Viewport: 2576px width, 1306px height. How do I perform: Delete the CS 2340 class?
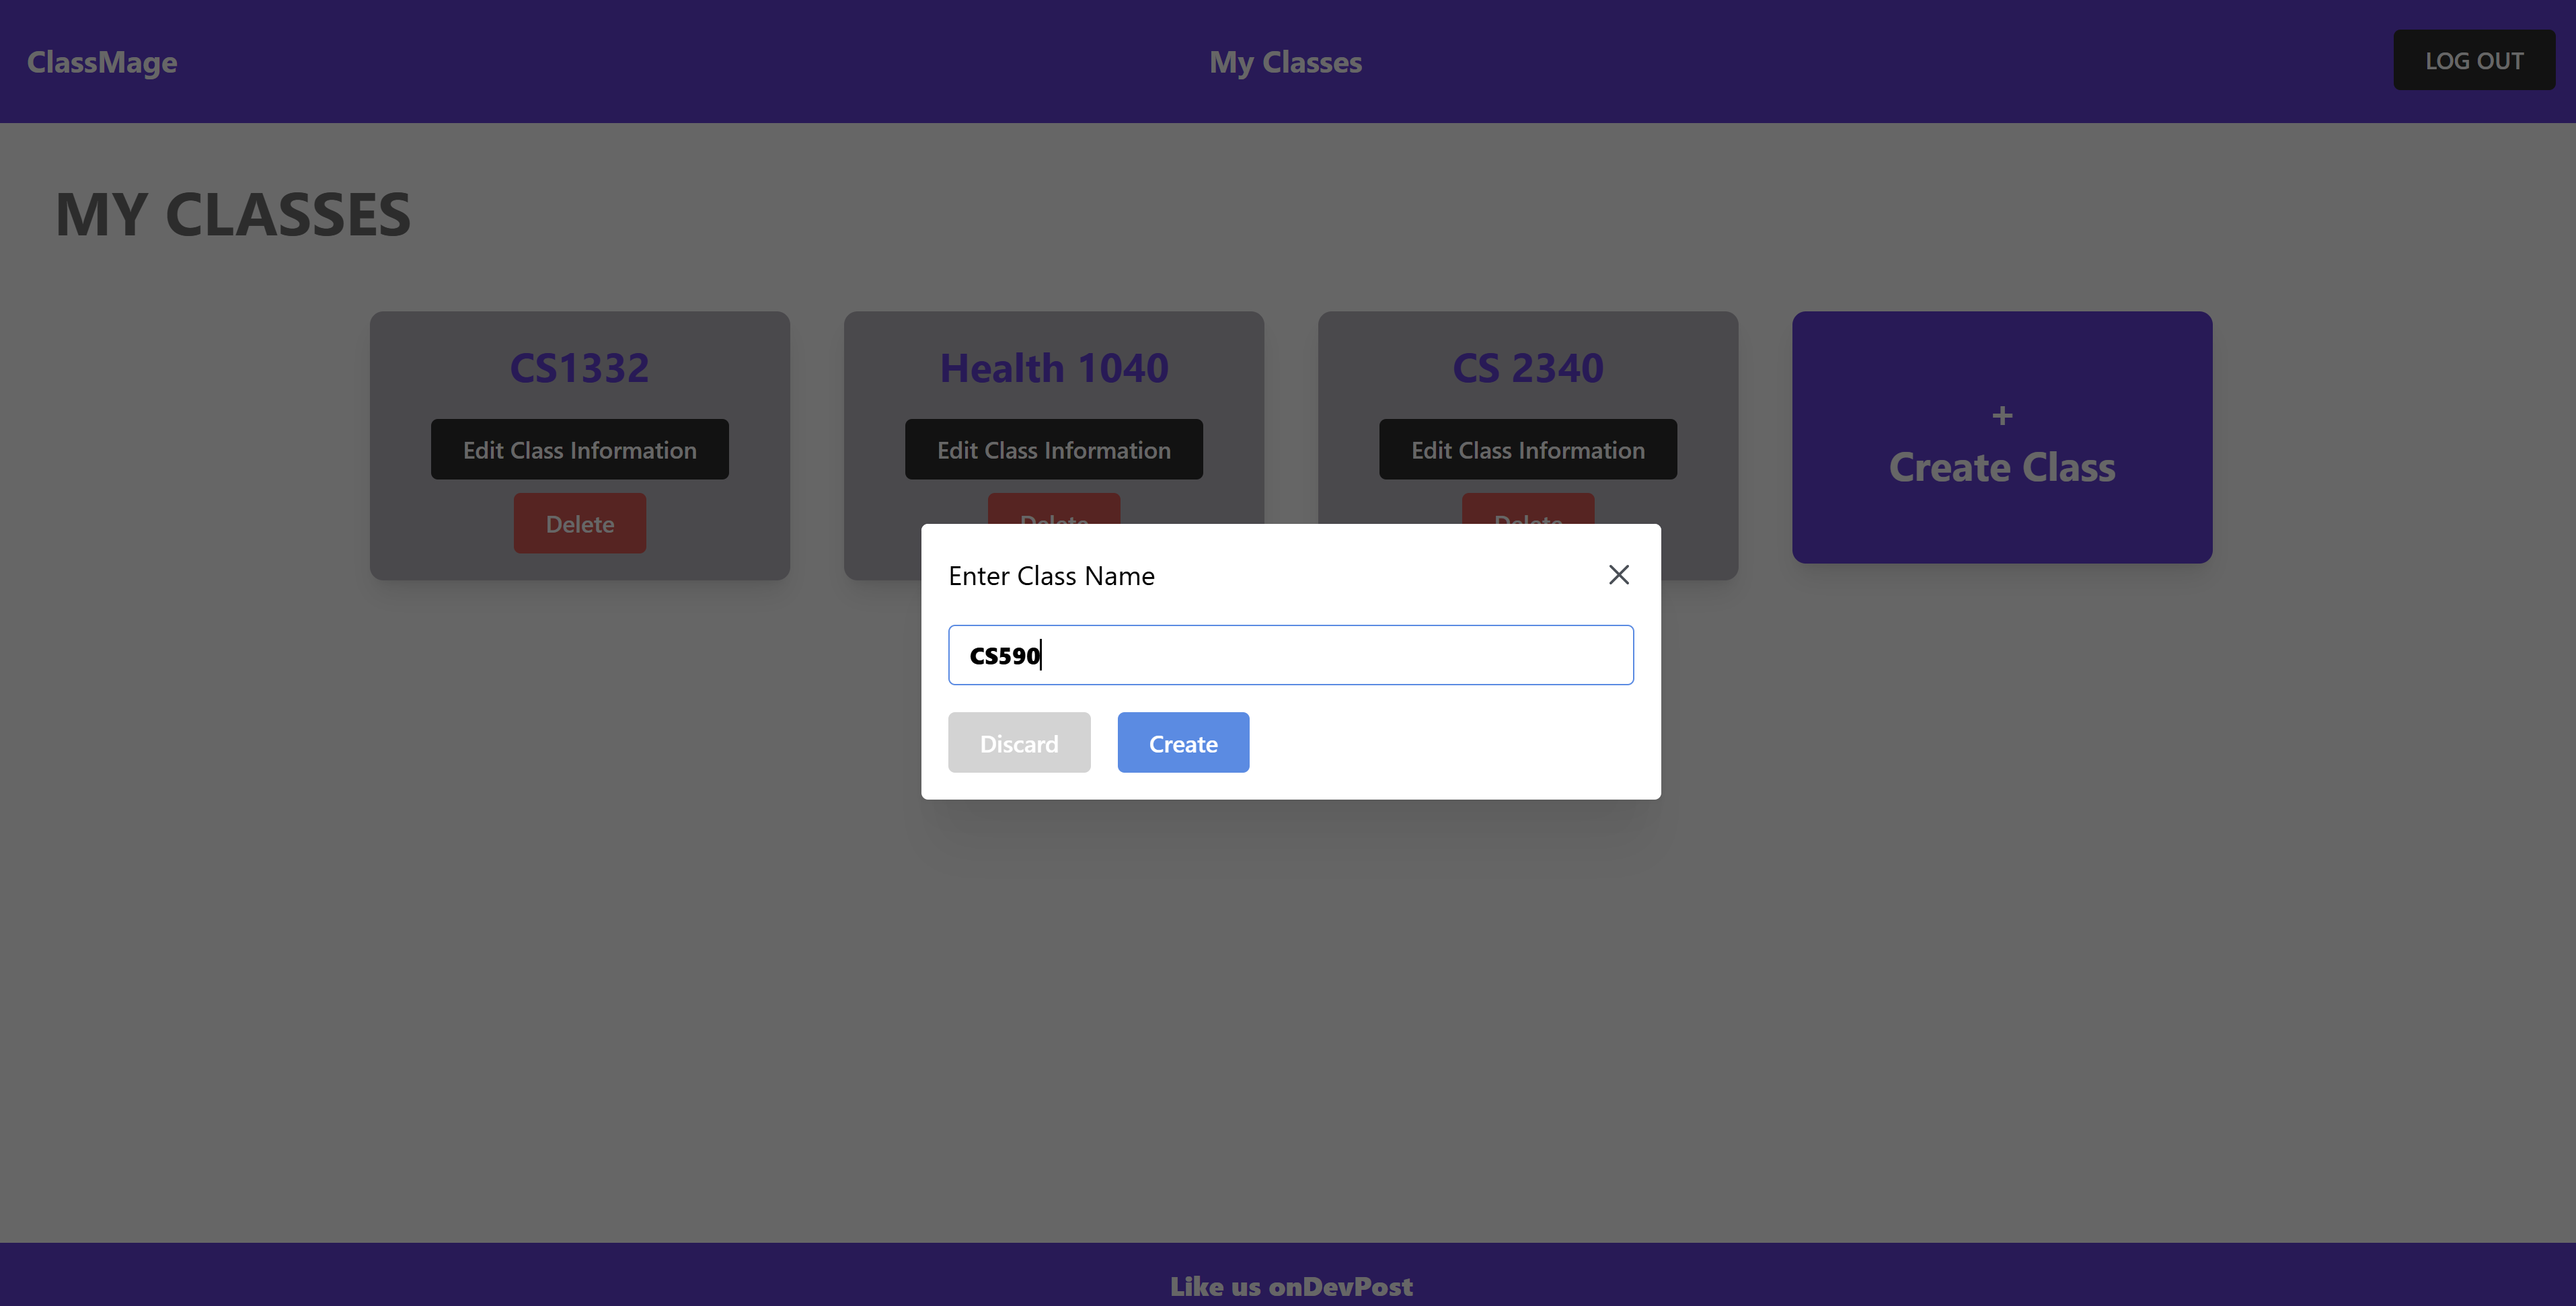1527,508
